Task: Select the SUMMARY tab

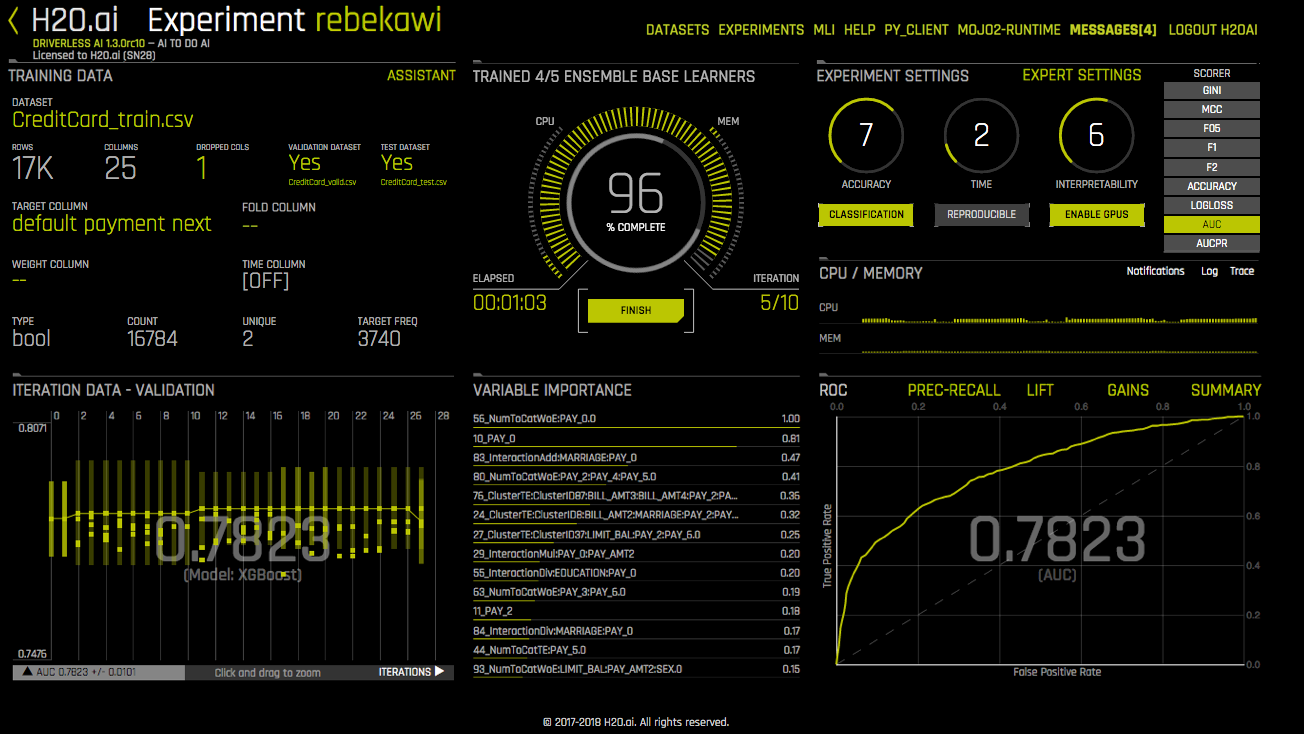Action: click(x=1226, y=390)
